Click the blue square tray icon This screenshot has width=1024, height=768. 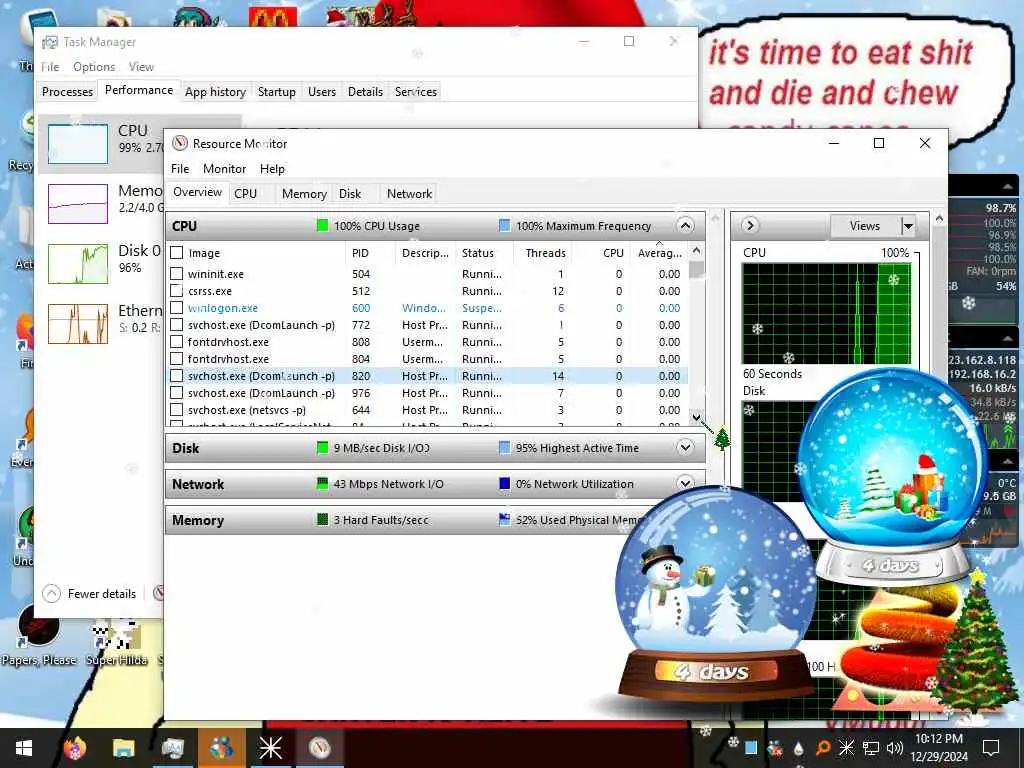coord(751,748)
